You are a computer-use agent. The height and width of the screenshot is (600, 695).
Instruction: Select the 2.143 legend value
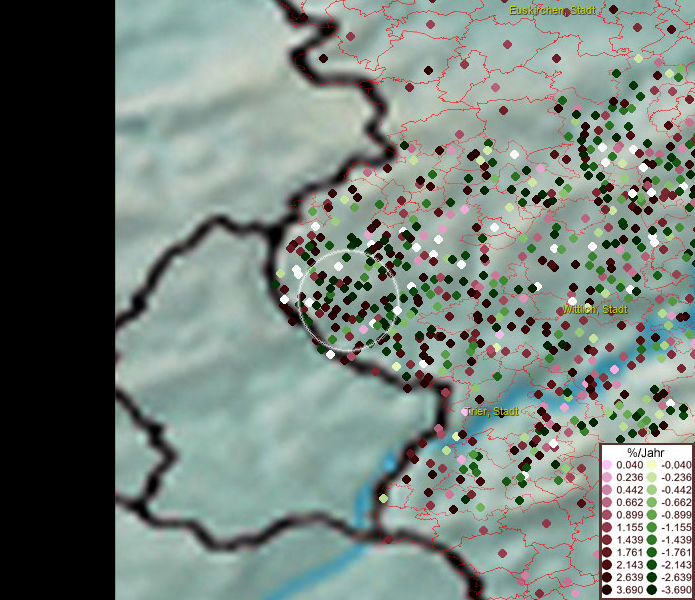[629, 565]
